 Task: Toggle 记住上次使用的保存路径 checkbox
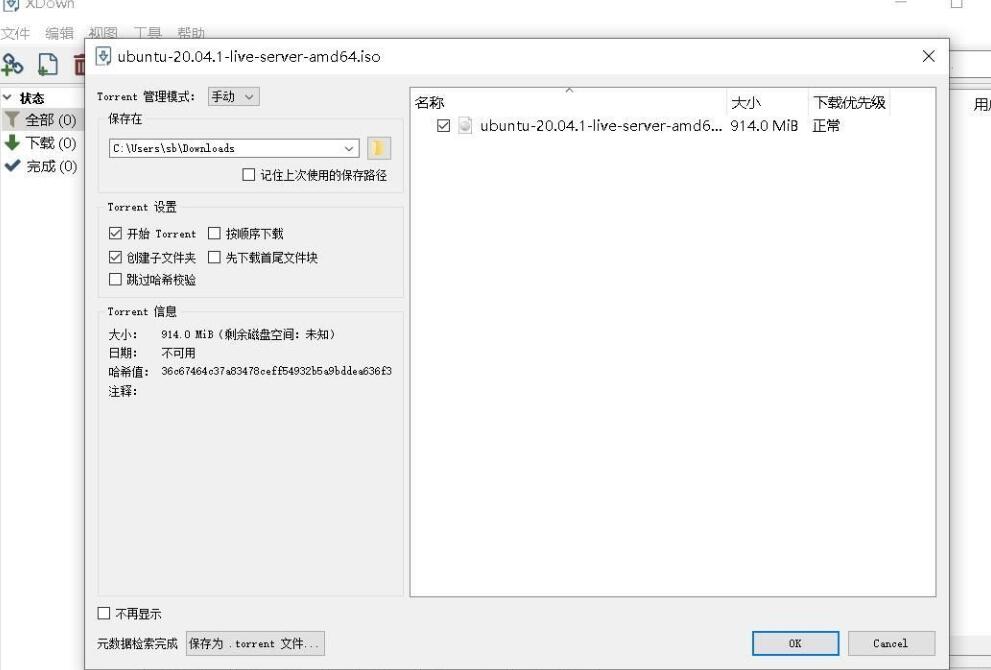tap(249, 174)
